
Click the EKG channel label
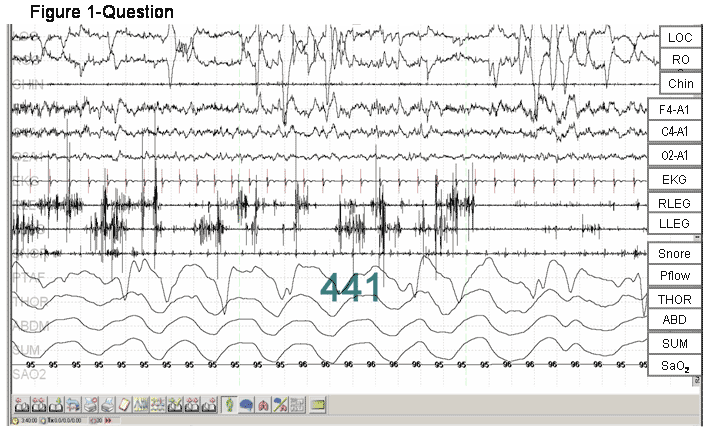(680, 180)
